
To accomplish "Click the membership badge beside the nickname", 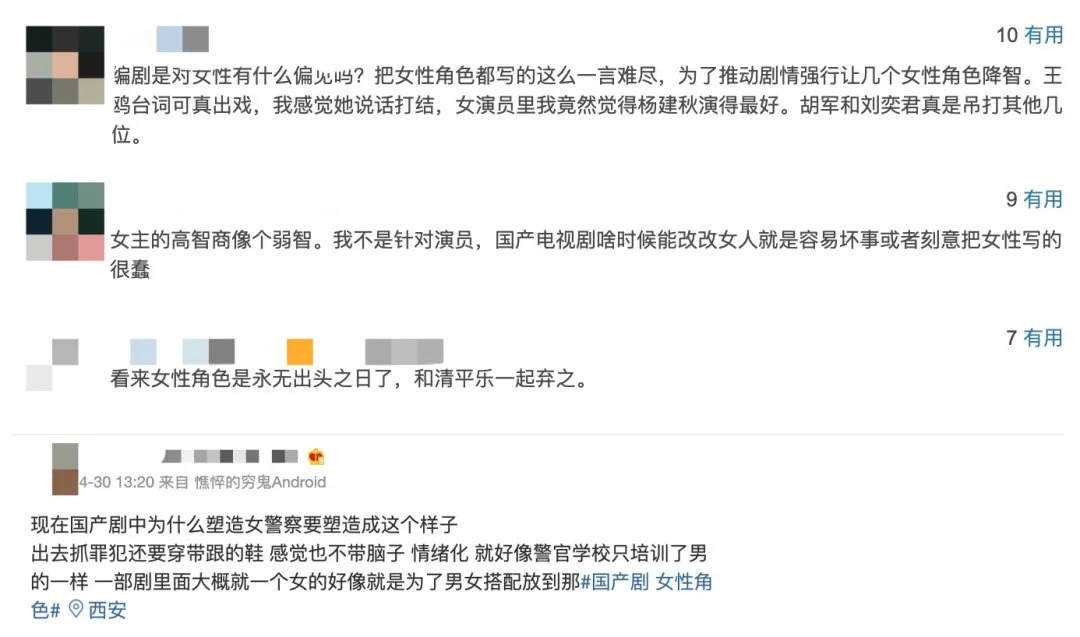I will (316, 457).
